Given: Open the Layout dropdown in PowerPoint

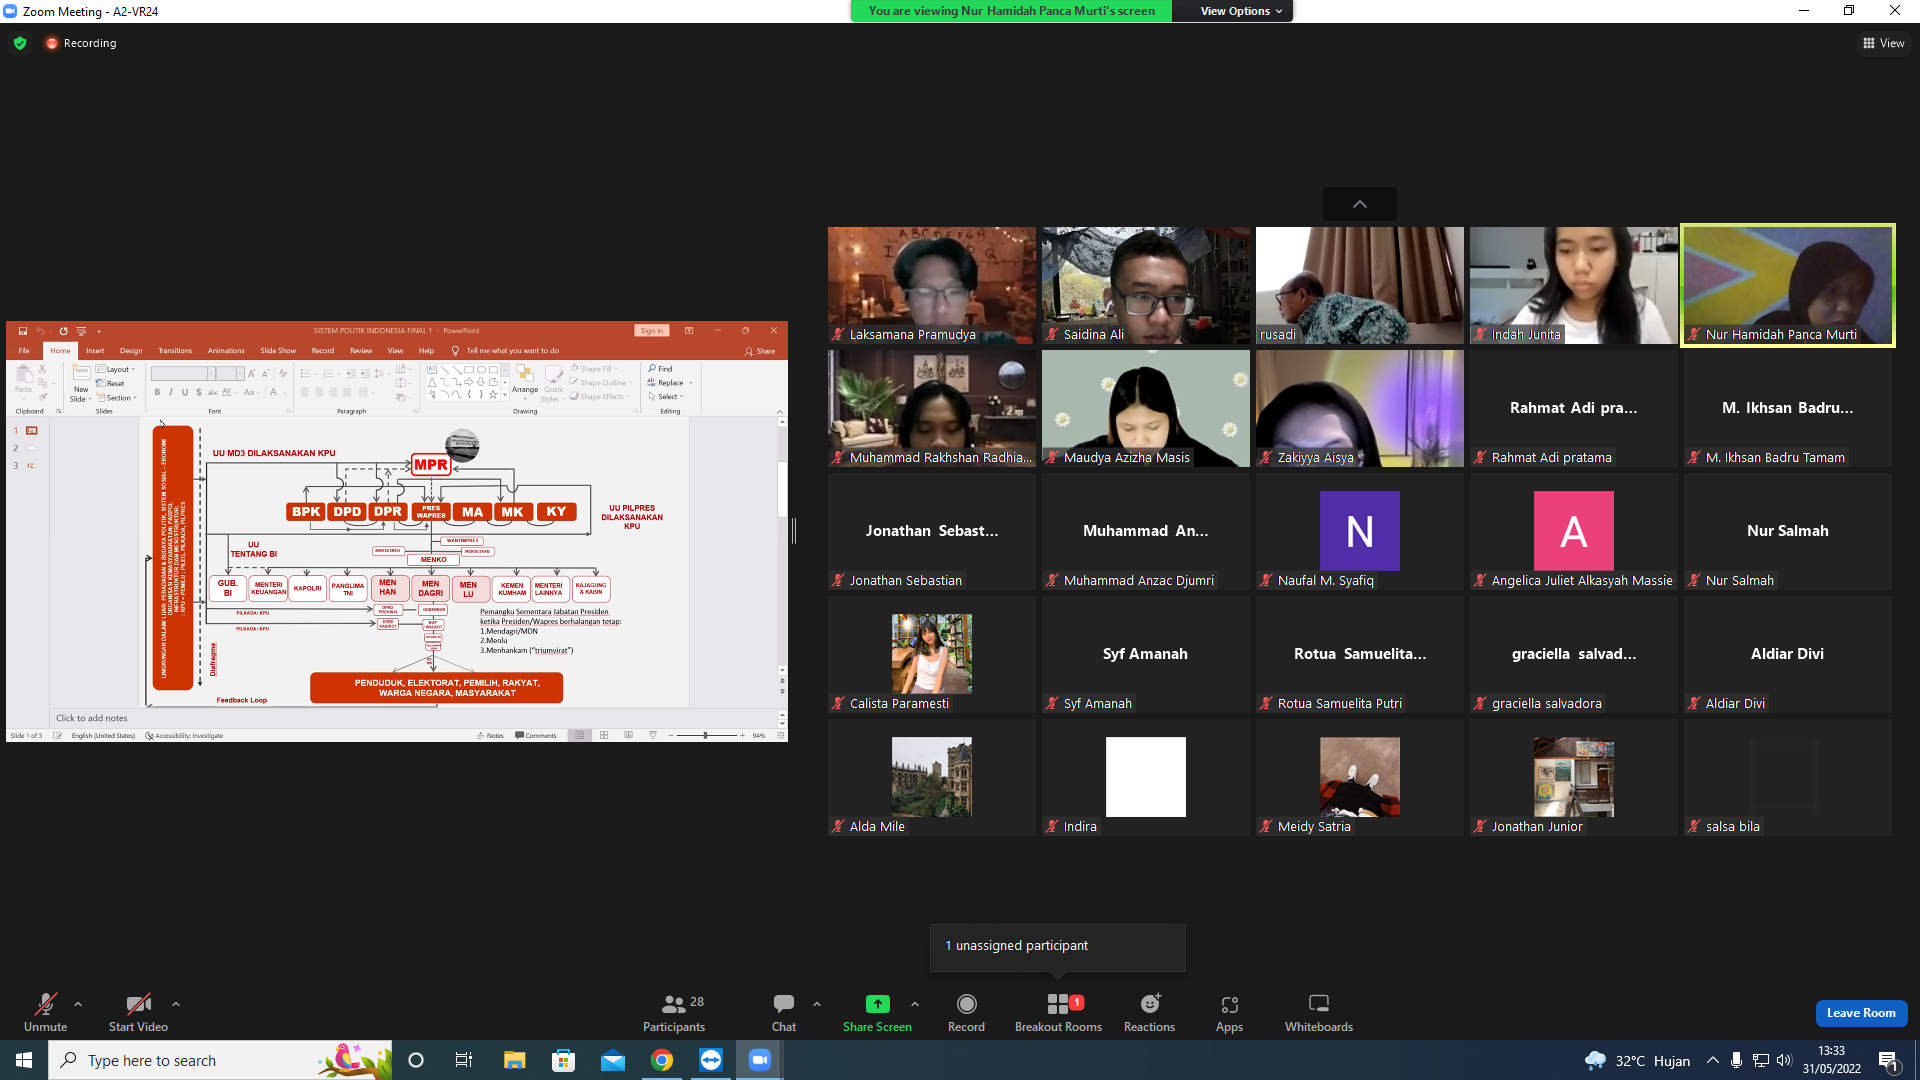Looking at the screenshot, I should pos(118,369).
